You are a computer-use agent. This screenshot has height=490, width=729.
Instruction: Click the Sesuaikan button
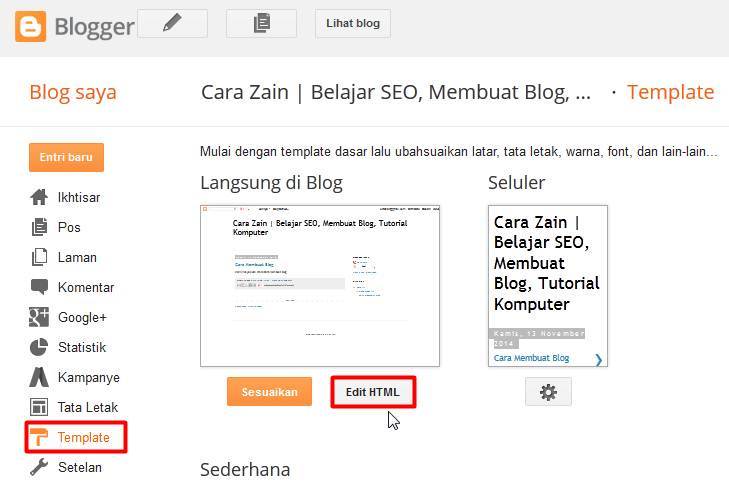270,391
